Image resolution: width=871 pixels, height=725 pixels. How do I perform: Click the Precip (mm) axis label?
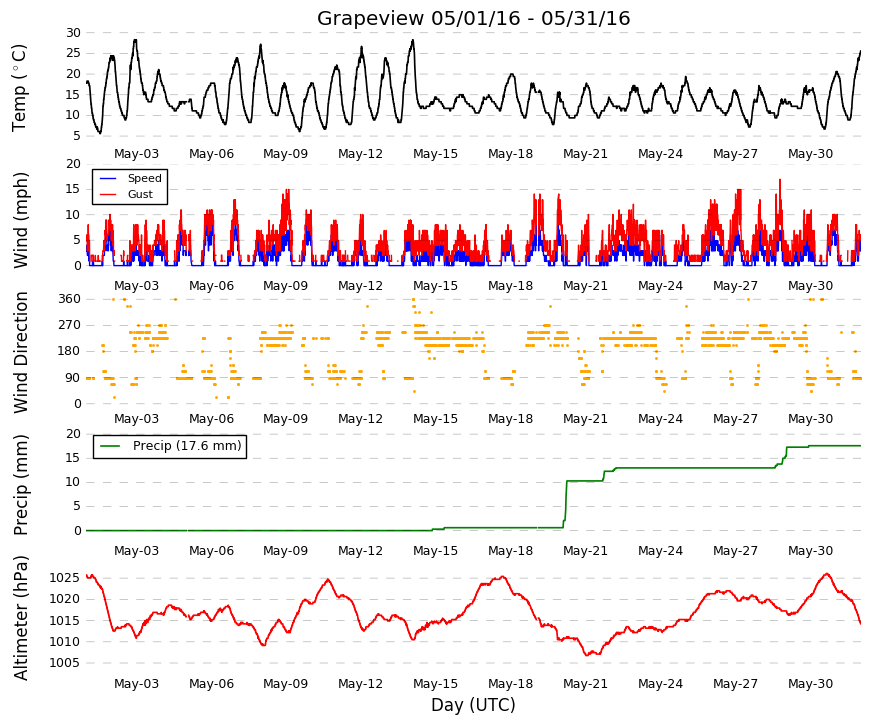click(x=21, y=484)
